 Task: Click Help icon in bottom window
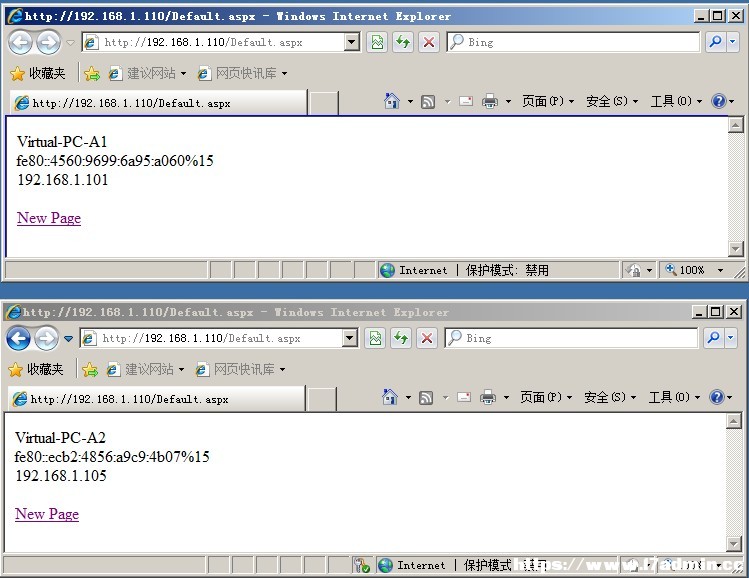[717, 397]
